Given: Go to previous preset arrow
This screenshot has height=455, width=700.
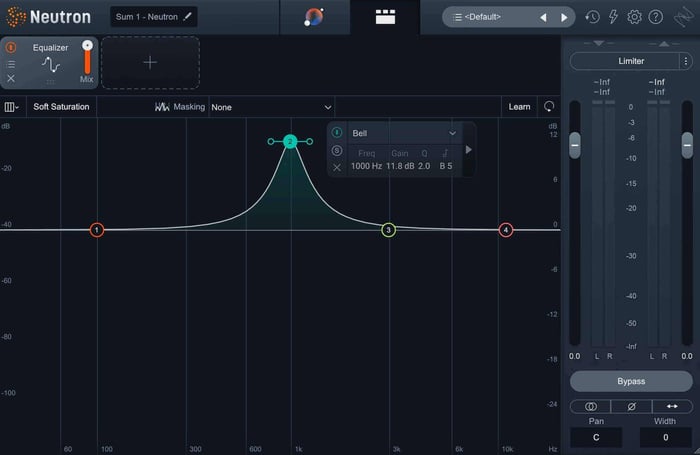Looking at the screenshot, I should [x=543, y=17].
